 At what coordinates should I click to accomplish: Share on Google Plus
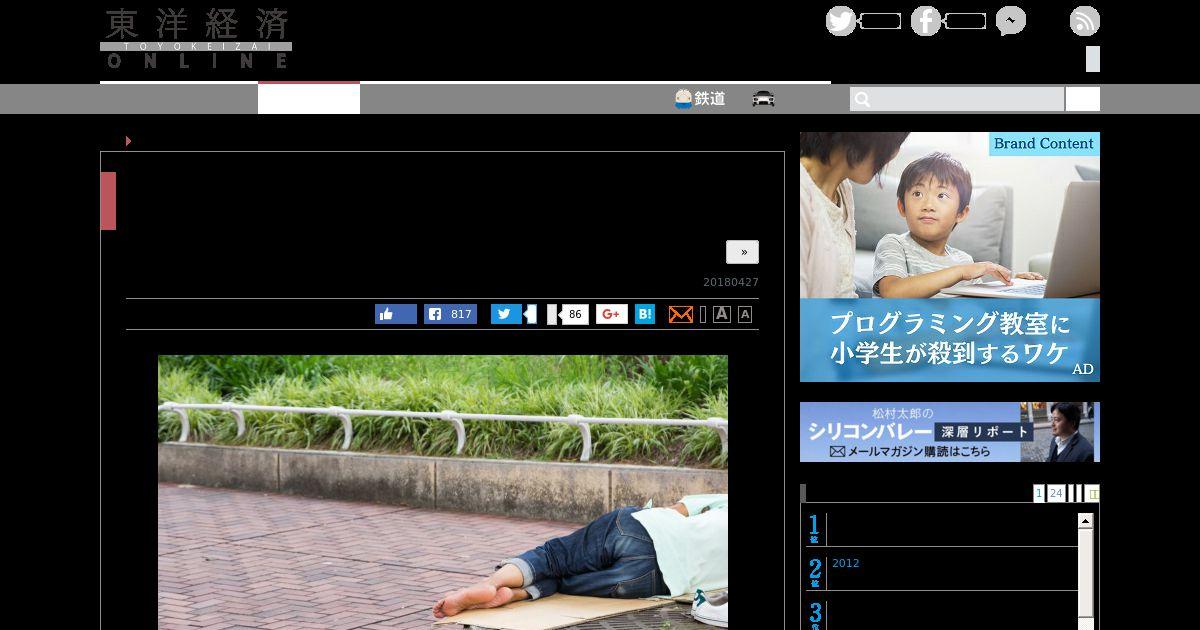[x=612, y=314]
